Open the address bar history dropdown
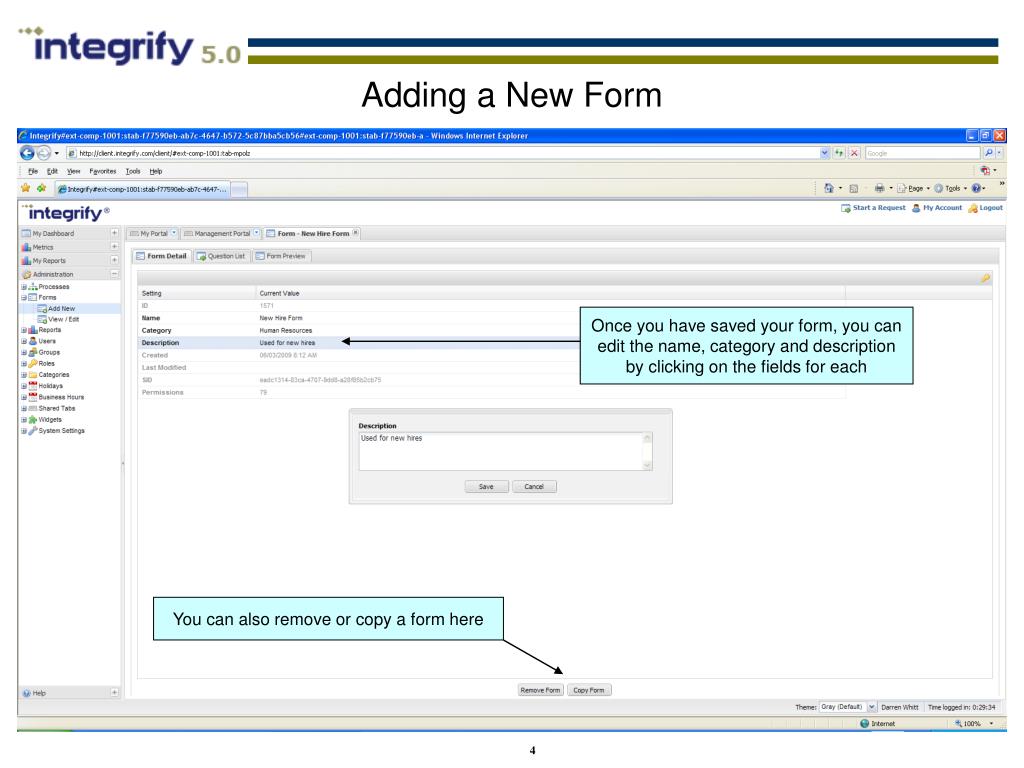Viewport: 1024px width, 768px height. (x=824, y=153)
